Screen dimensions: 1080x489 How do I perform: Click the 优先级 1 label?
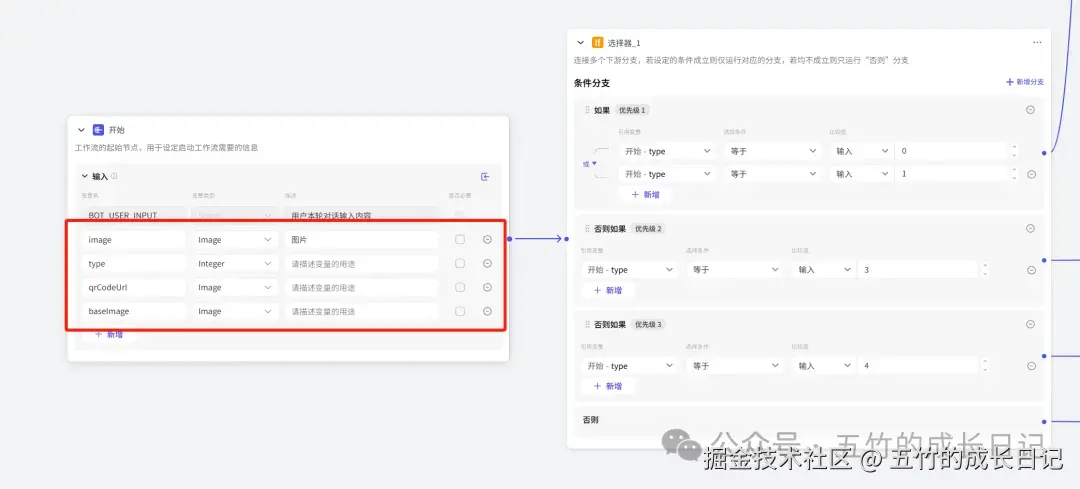[x=632, y=110]
